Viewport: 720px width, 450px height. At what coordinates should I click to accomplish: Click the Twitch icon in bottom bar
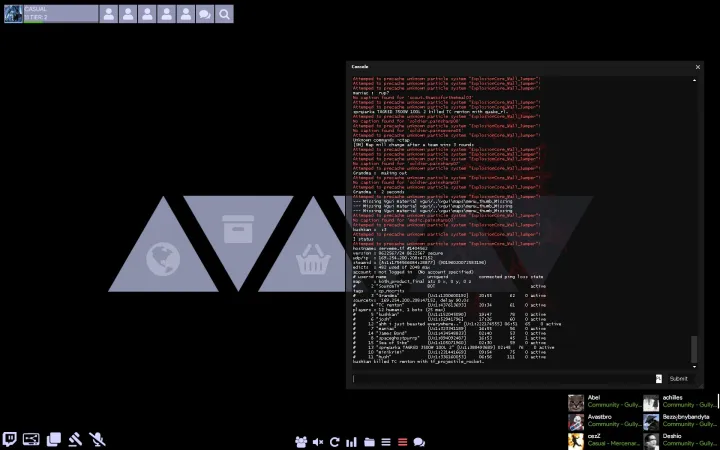pyautogui.click(x=10, y=439)
